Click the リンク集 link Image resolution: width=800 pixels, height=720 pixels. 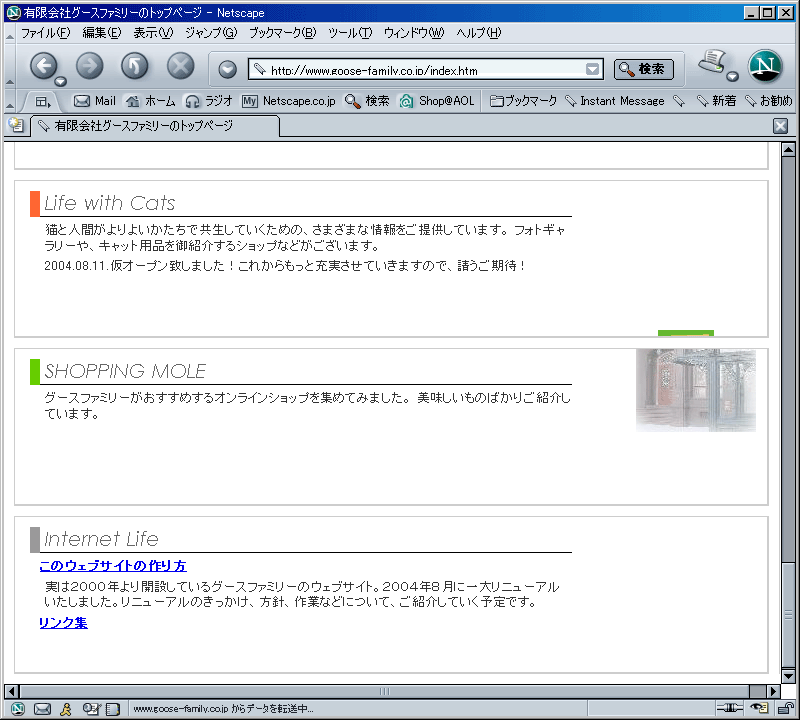click(x=63, y=623)
